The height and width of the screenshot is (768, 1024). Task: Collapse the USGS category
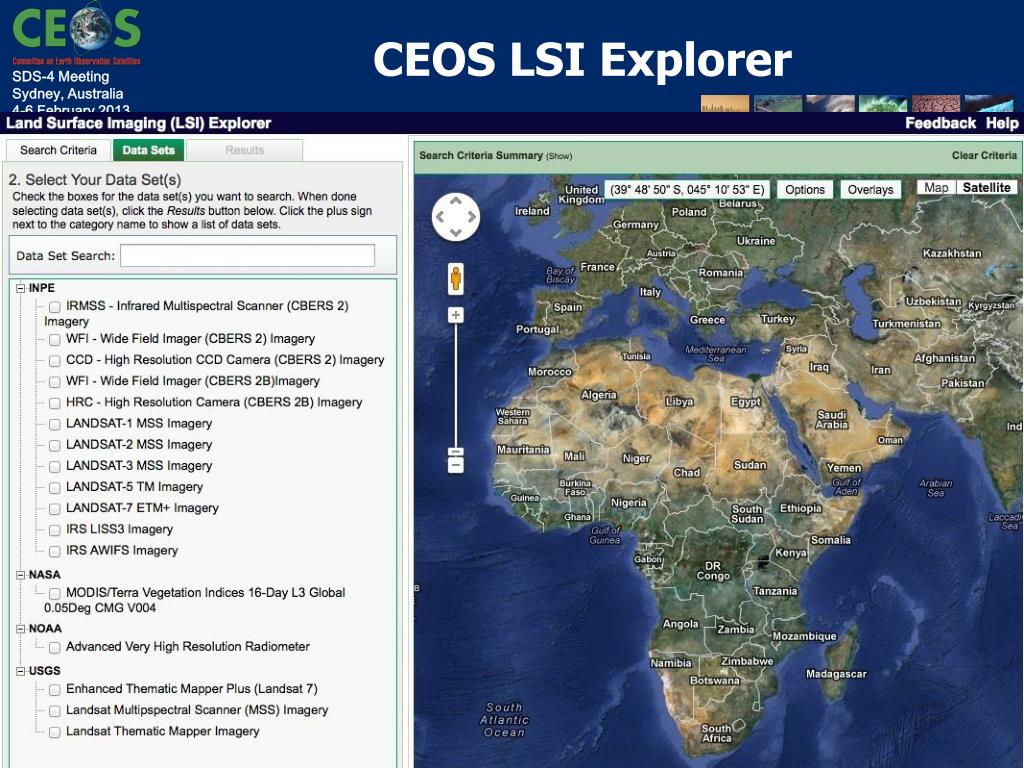point(20,671)
